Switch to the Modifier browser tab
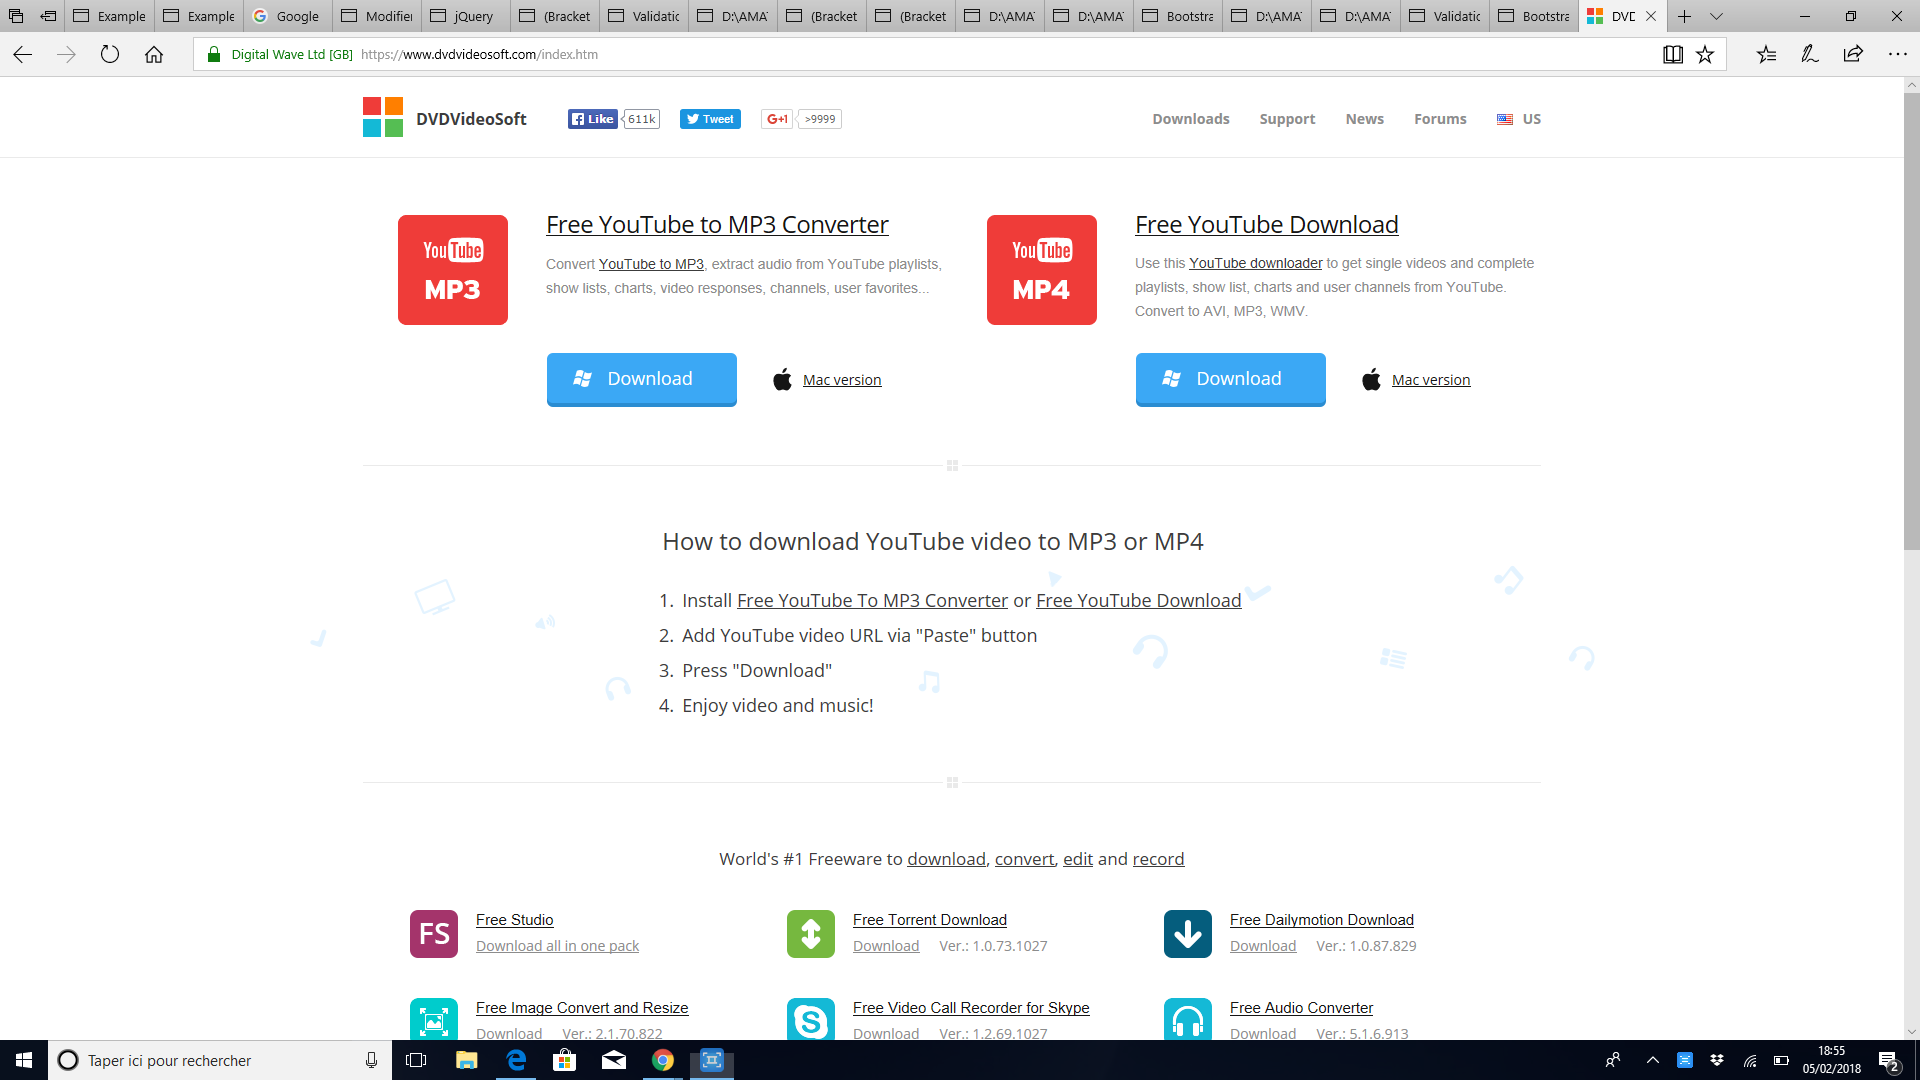 376,16
